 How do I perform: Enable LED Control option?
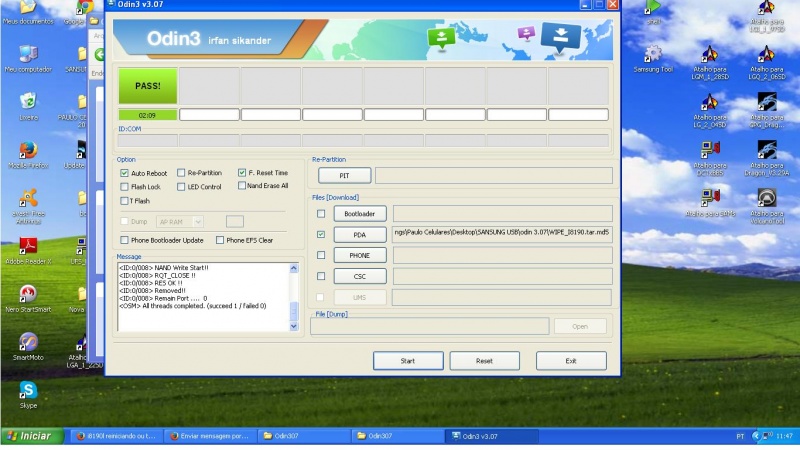pos(181,187)
